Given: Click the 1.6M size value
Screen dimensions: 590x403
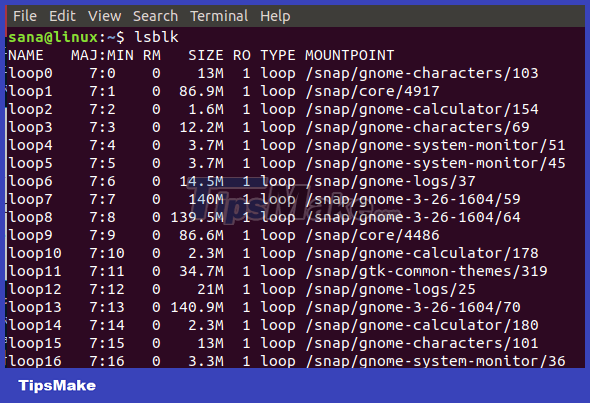Looking at the screenshot, I should (x=206, y=109).
